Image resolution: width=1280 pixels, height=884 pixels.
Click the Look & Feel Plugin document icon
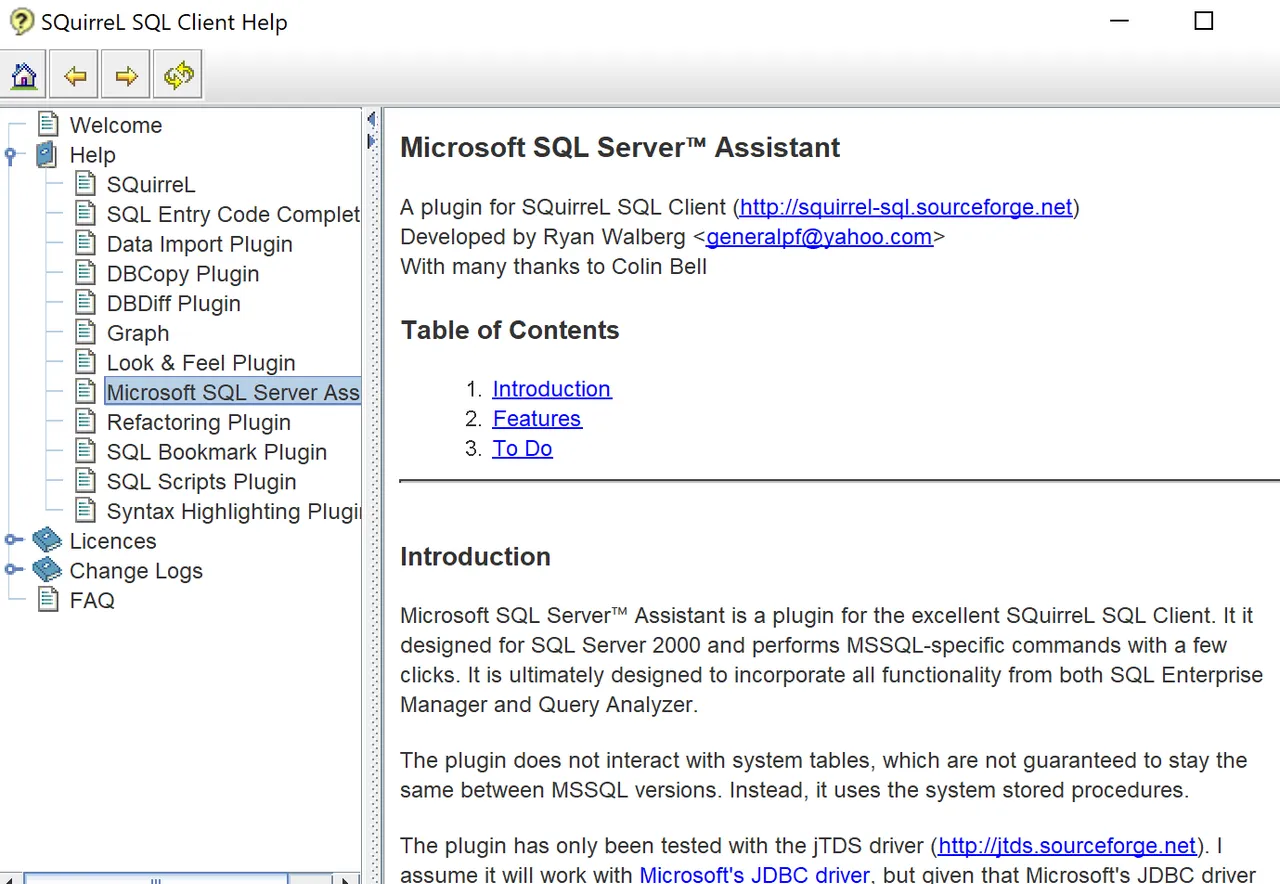point(86,363)
